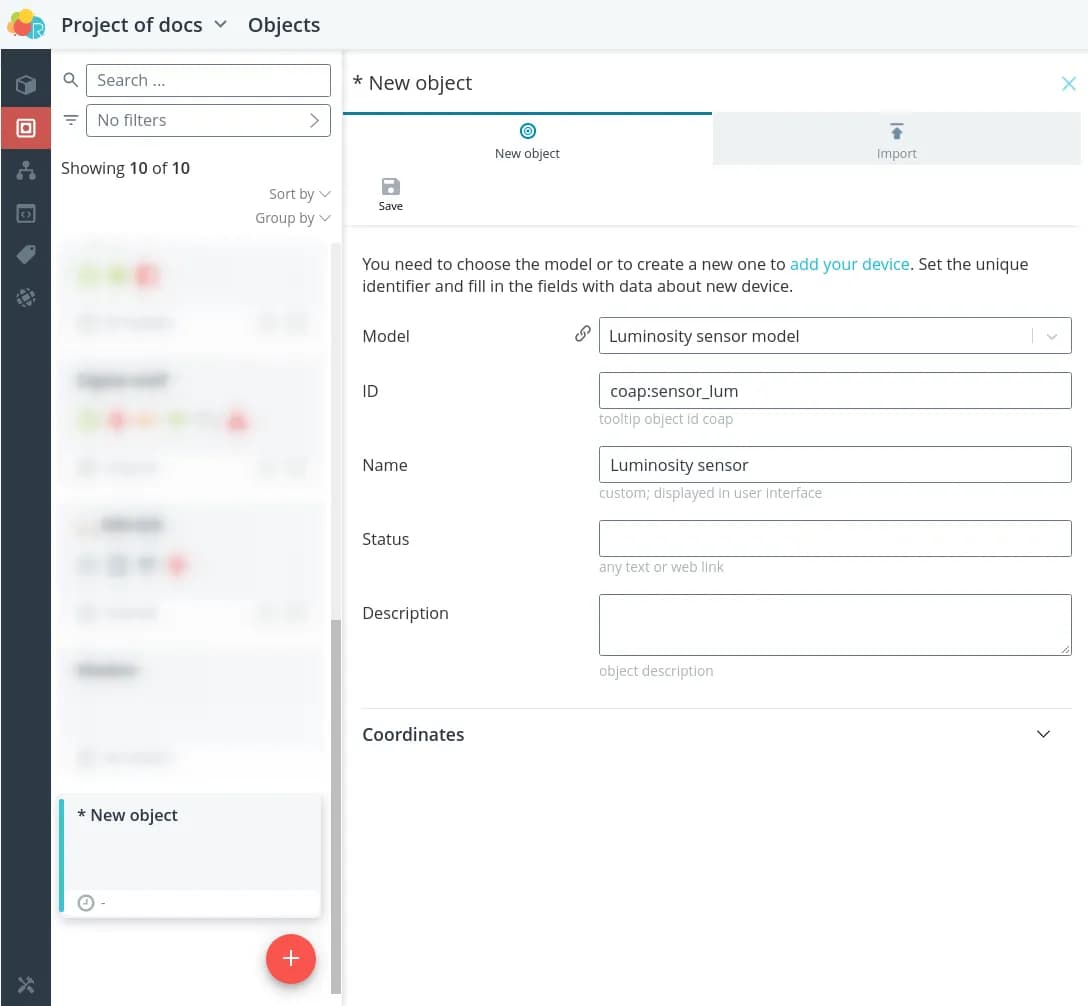
Task: Expand the Model selection dropdown
Action: pos(1051,337)
